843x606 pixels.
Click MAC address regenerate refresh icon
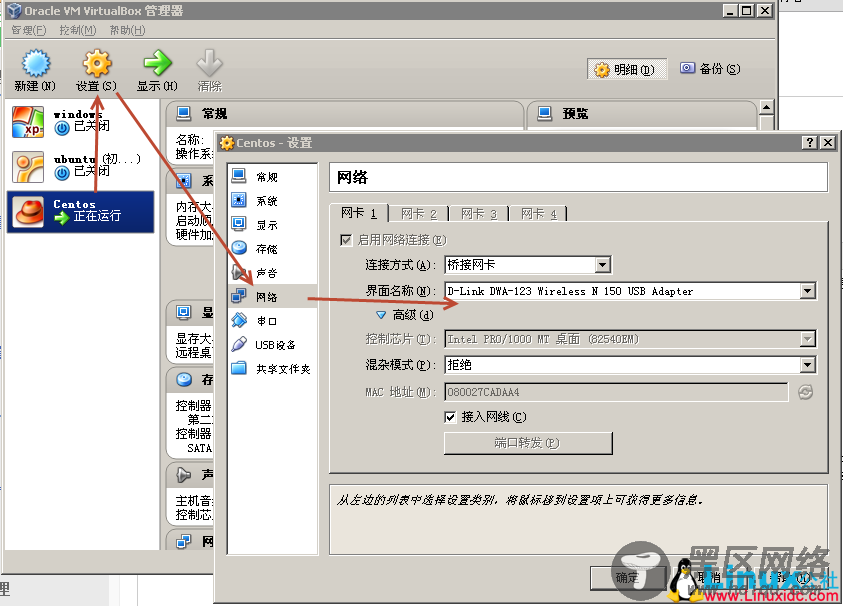click(x=805, y=392)
